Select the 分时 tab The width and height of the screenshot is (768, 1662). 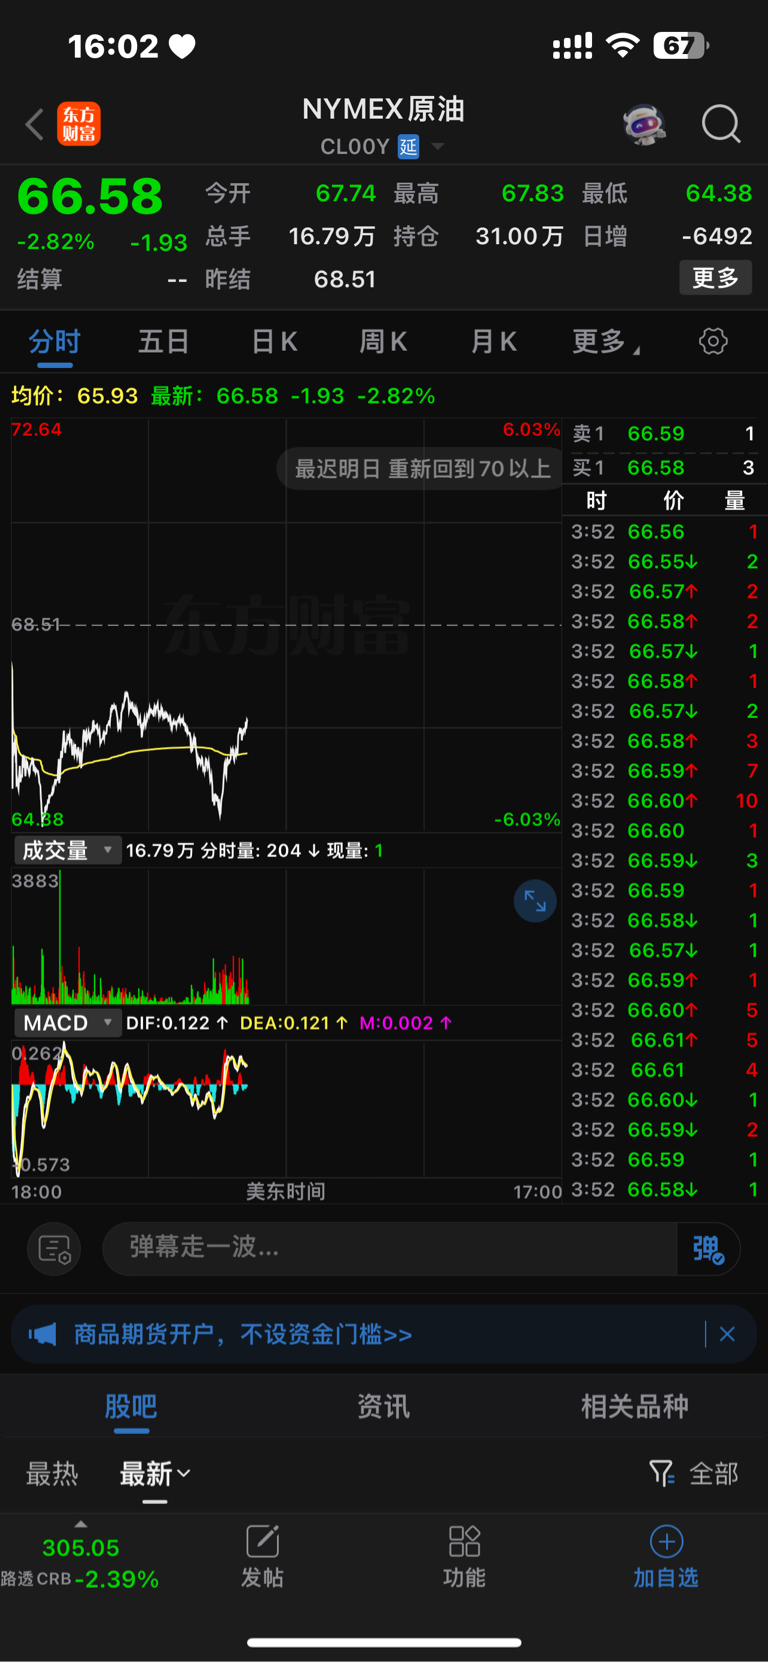pos(54,342)
